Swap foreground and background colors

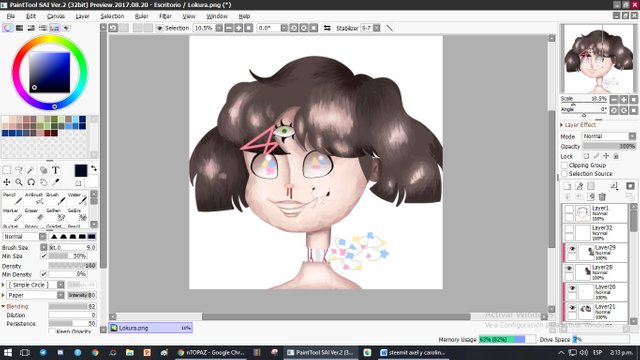(94, 169)
